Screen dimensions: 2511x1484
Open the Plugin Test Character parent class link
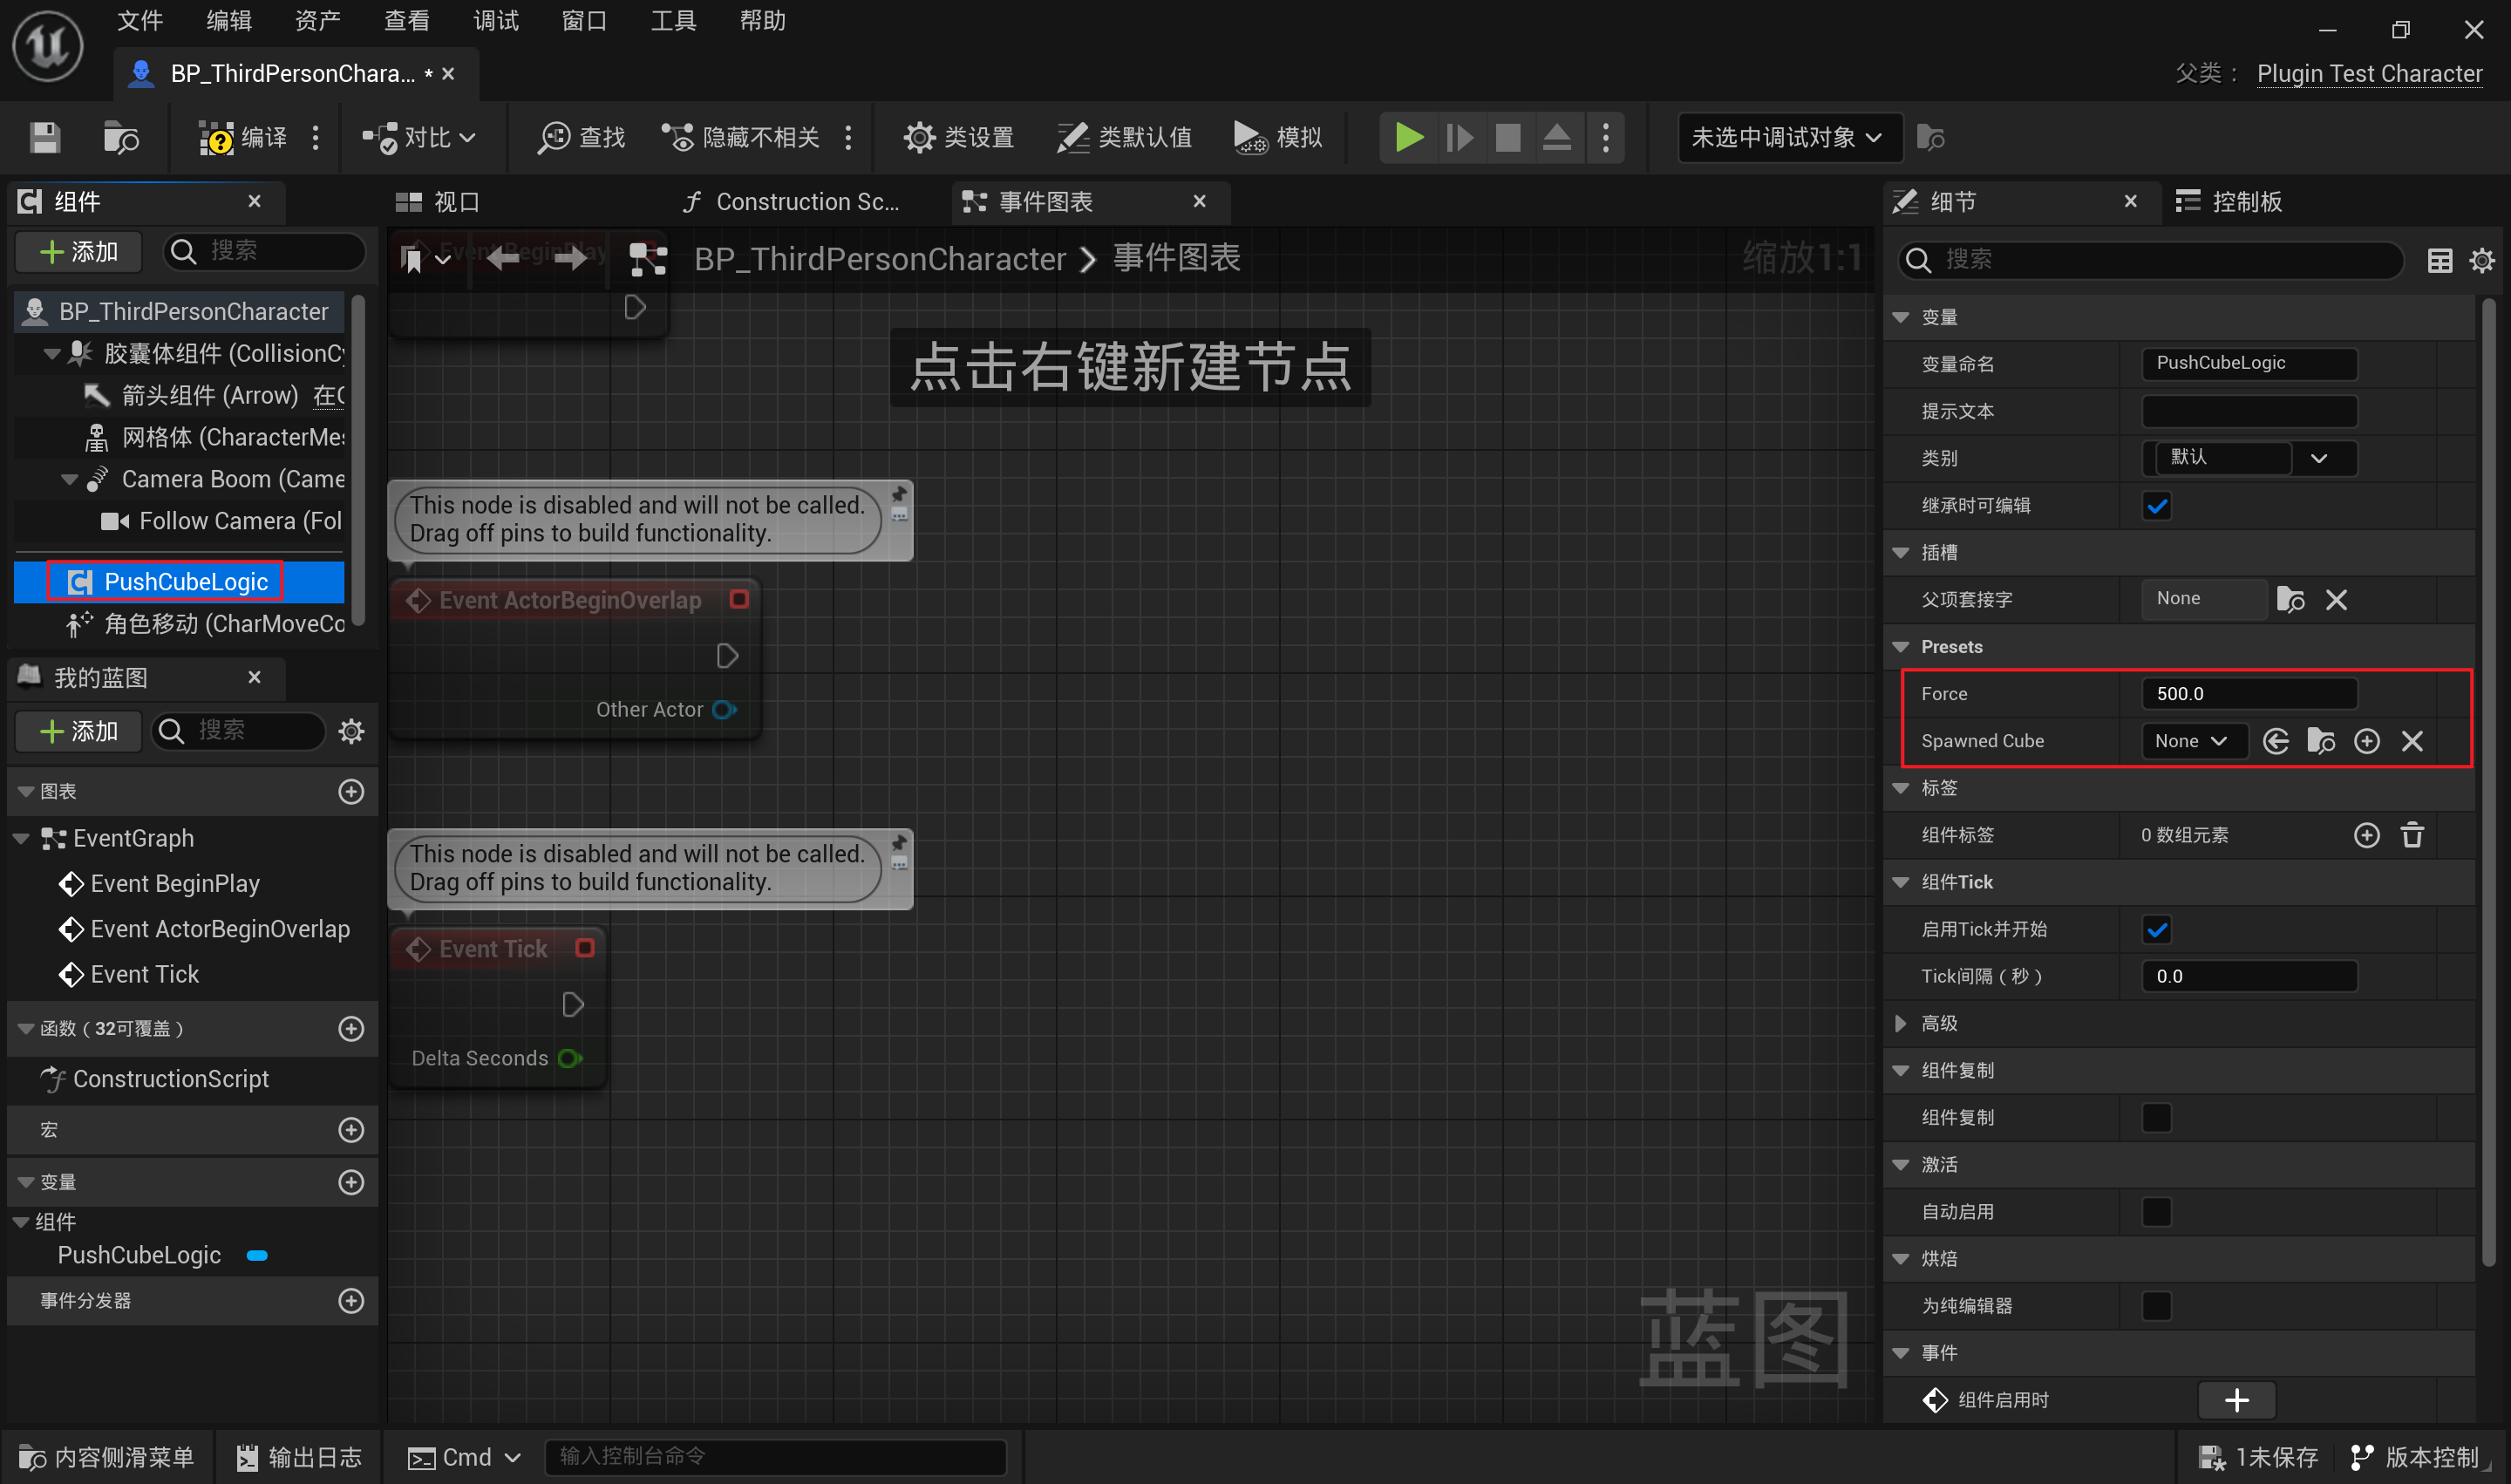click(2368, 74)
